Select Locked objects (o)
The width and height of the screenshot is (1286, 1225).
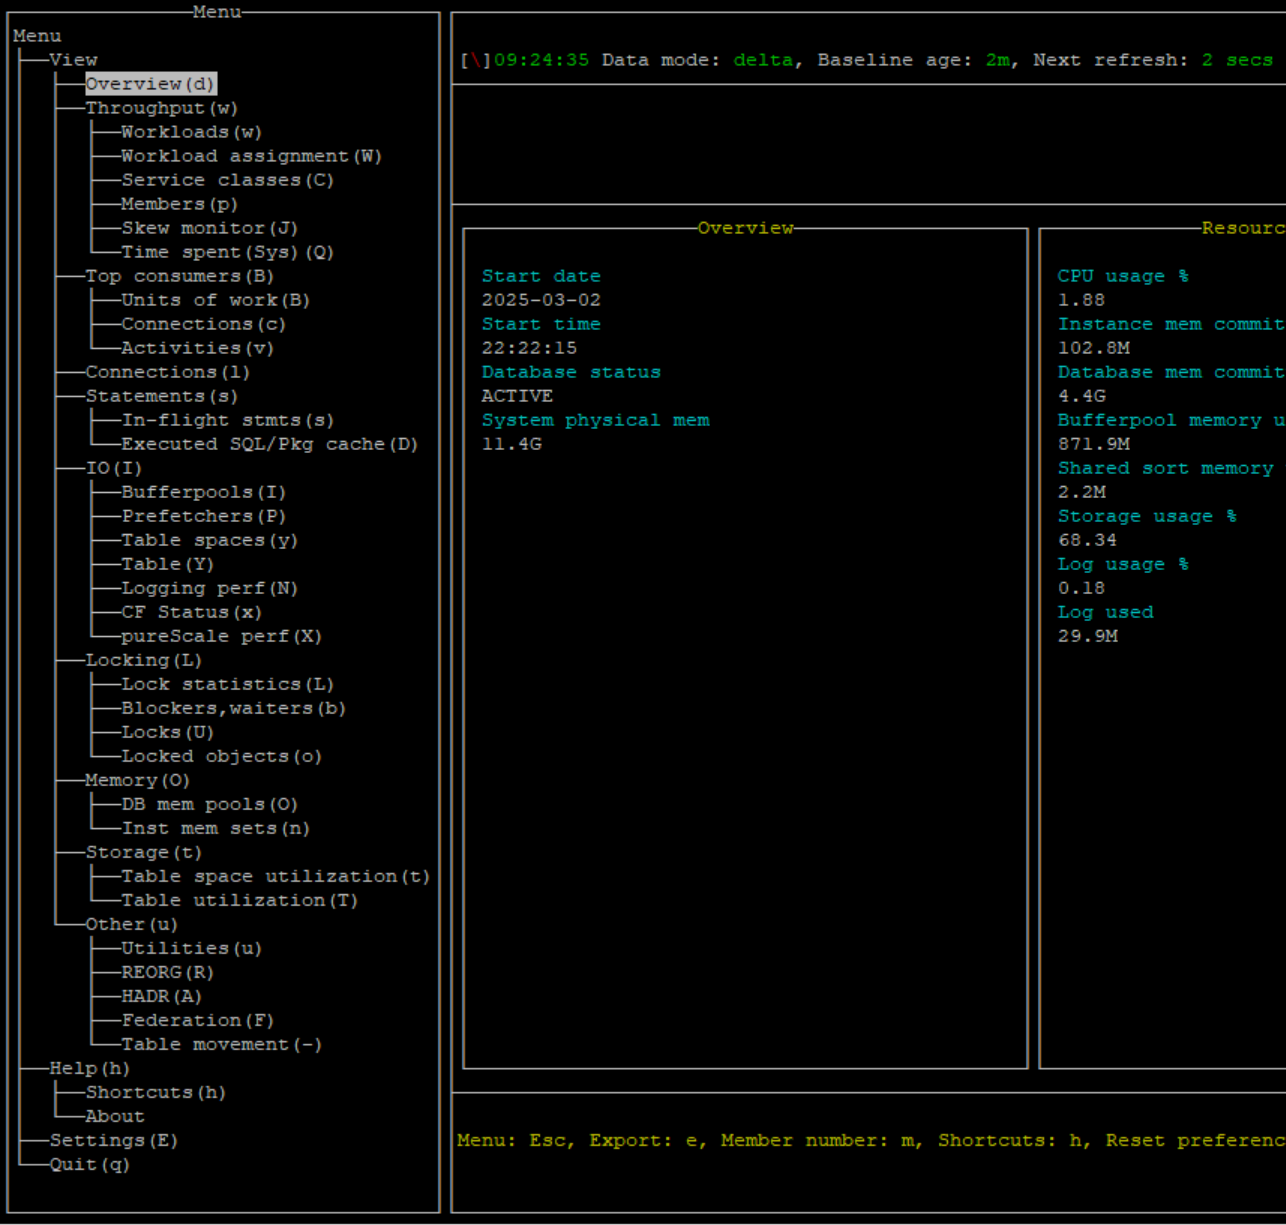pyautogui.click(x=222, y=756)
